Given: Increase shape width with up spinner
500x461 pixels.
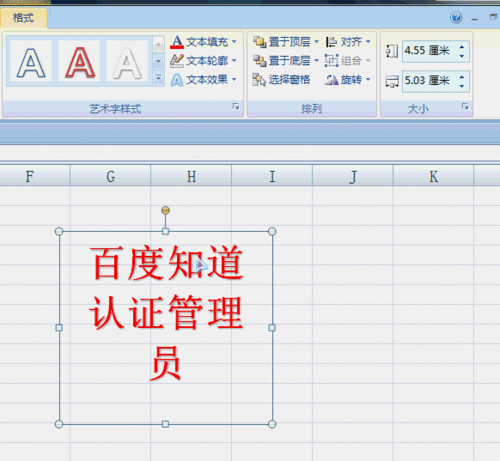Looking at the screenshot, I should point(462,77).
